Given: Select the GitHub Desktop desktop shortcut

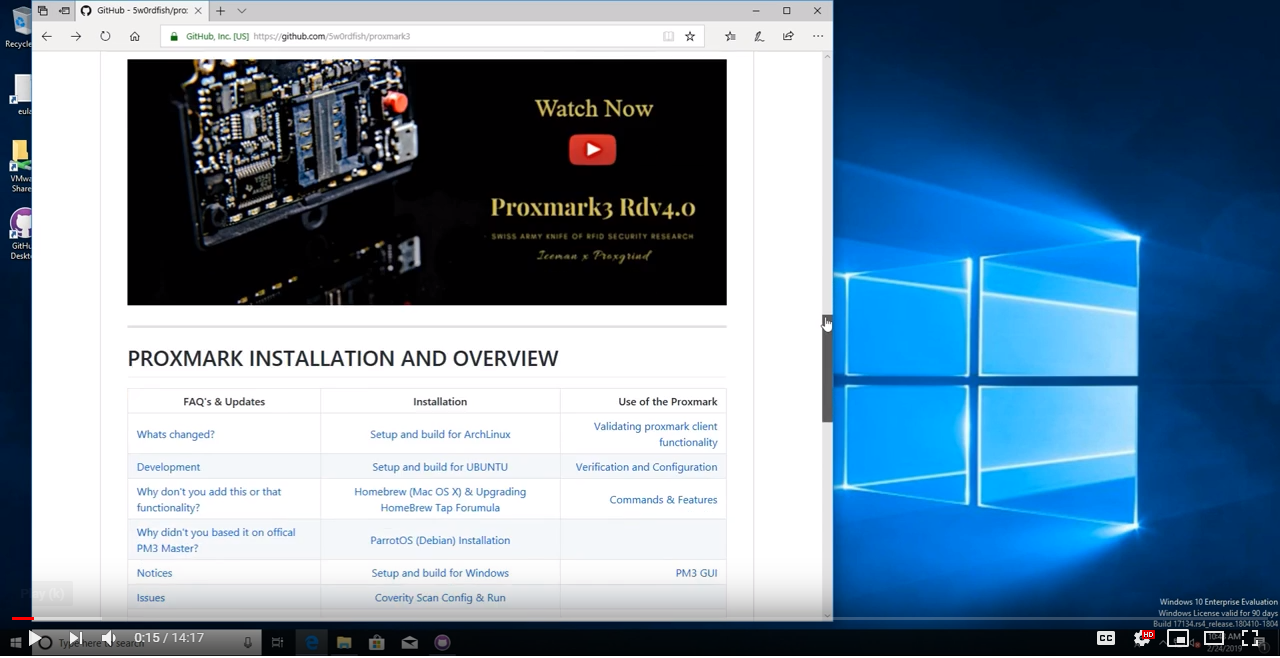Looking at the screenshot, I should pyautogui.click(x=21, y=234).
